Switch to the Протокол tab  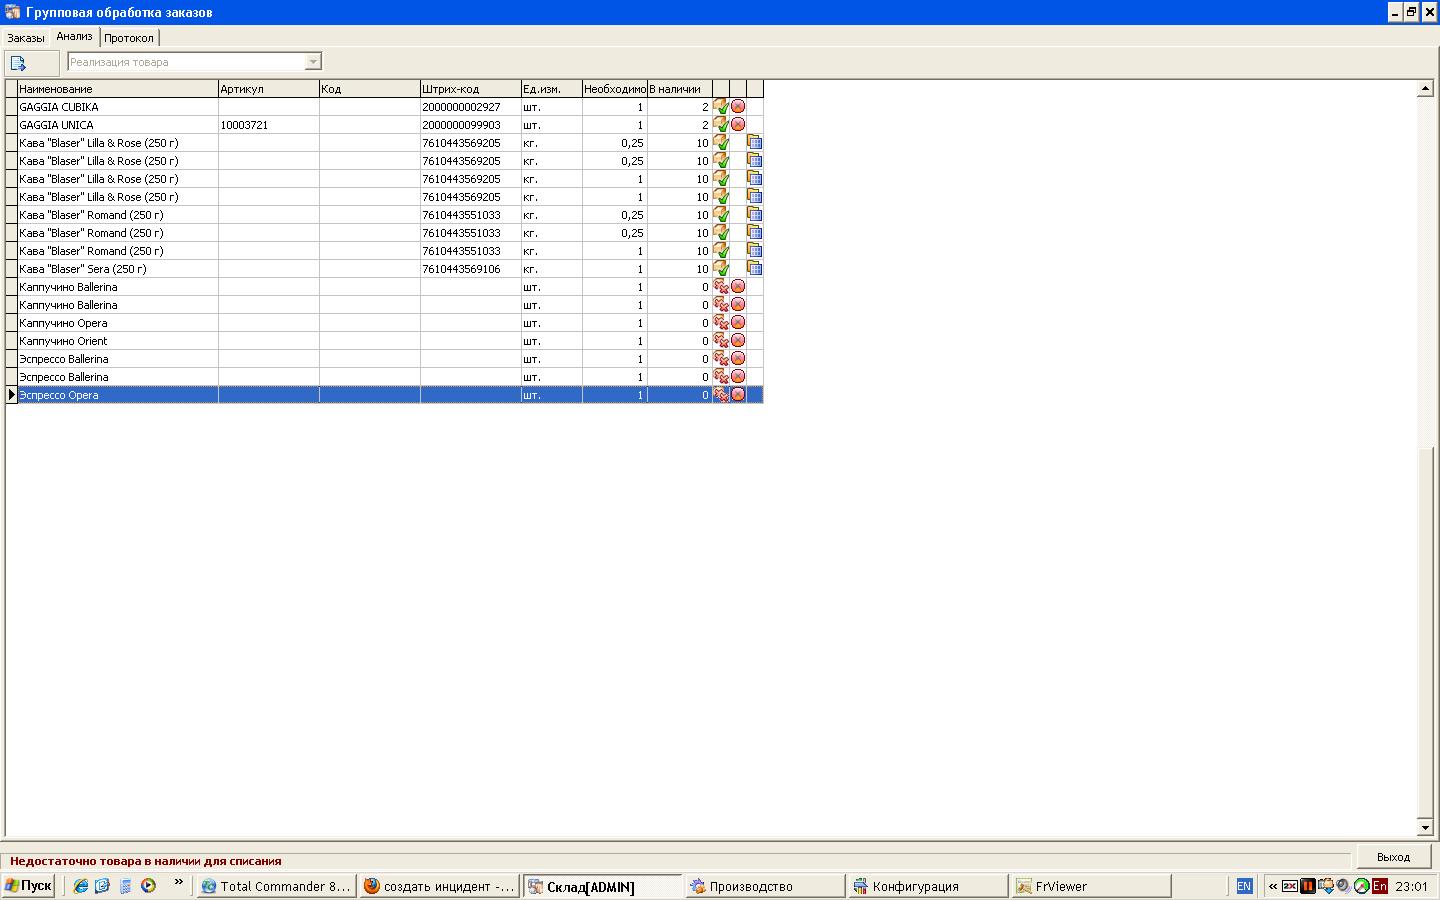coord(129,38)
